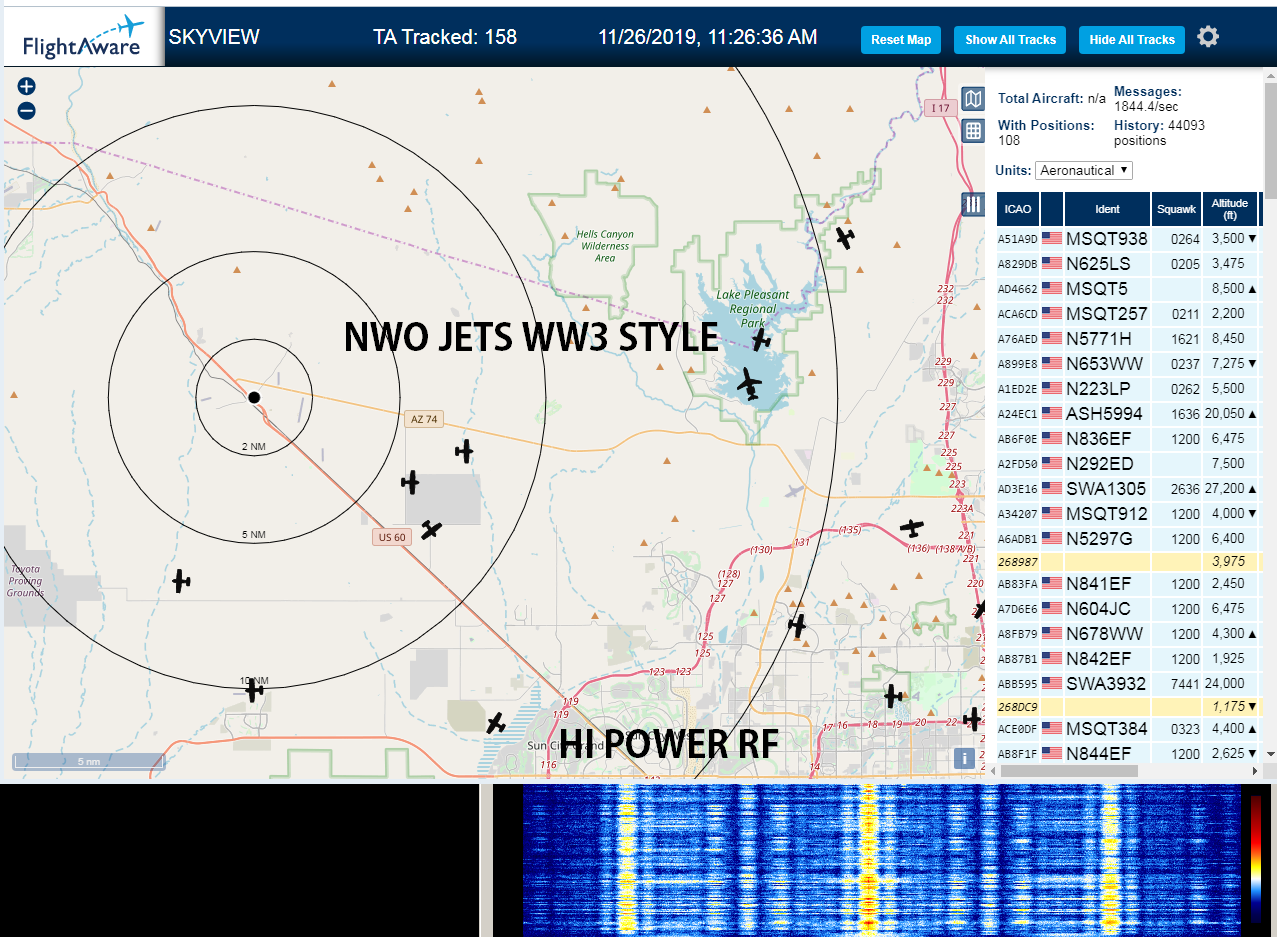Sort table by Altitude (ft) column

click(1230, 209)
